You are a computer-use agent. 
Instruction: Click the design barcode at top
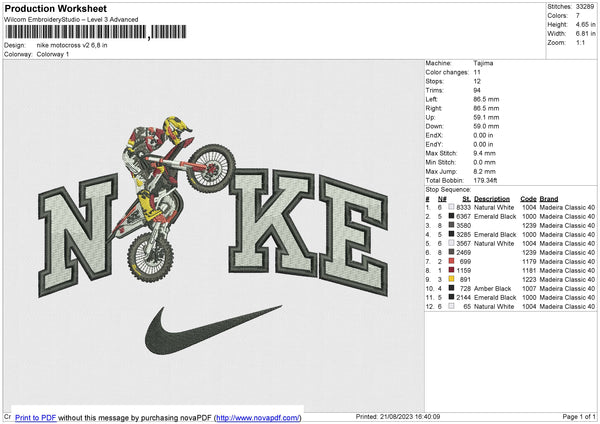tap(95, 32)
